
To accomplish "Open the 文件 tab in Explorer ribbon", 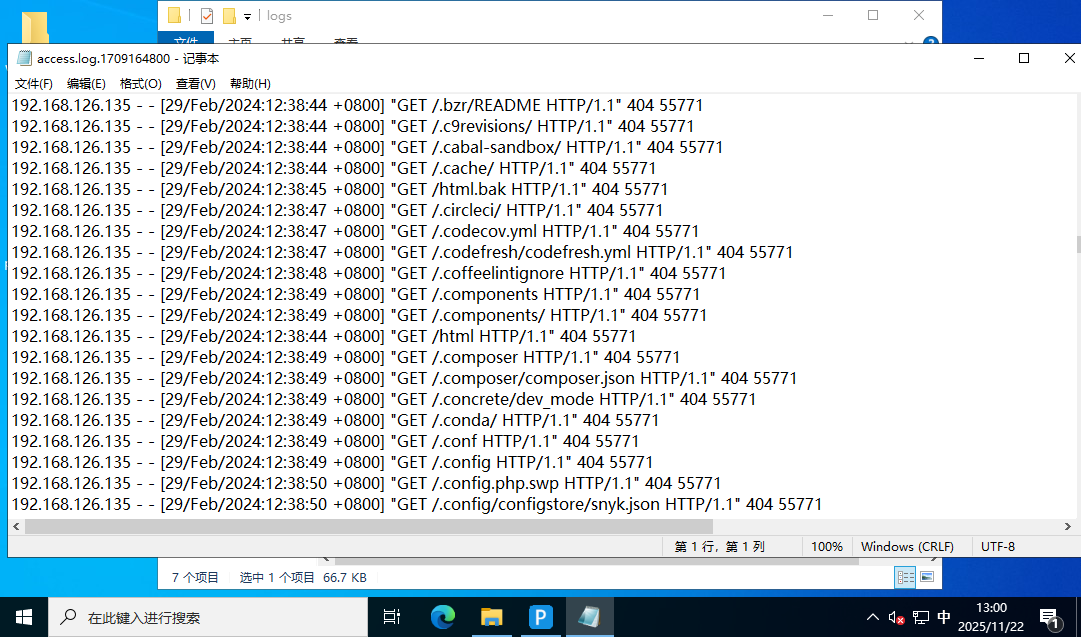I will 186,39.
